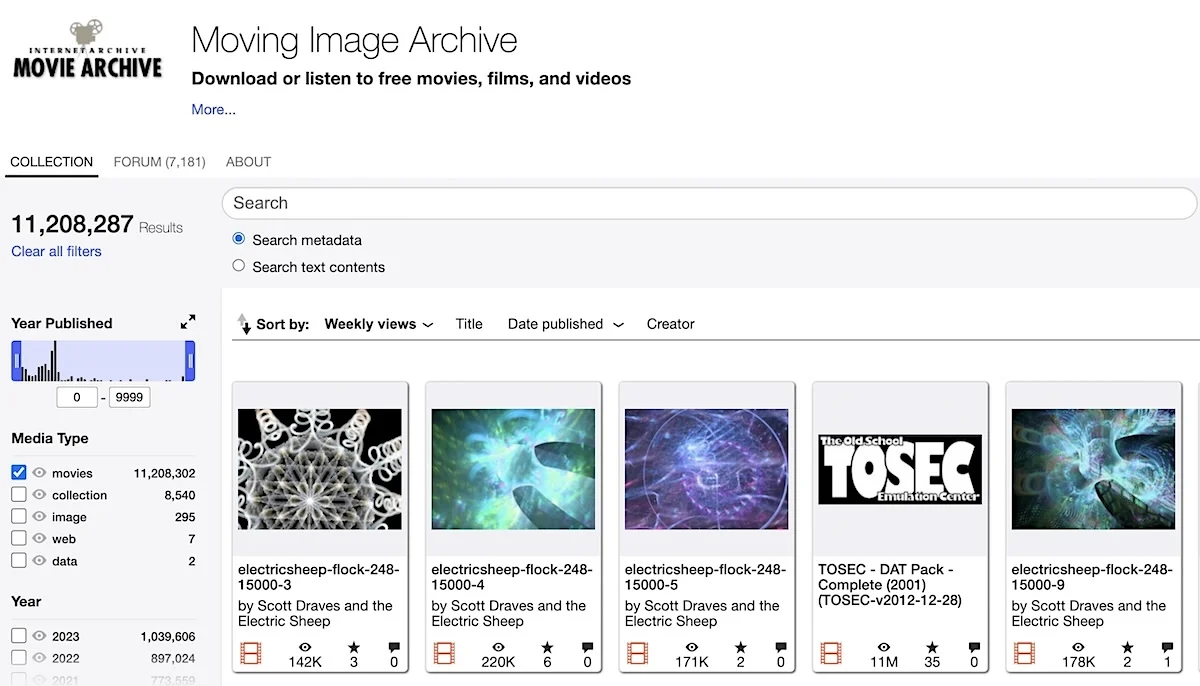The image size is (1200, 686).
Task: Click reviews icon on electricsheep-flock-248-15000-4 card
Action: click(x=587, y=648)
